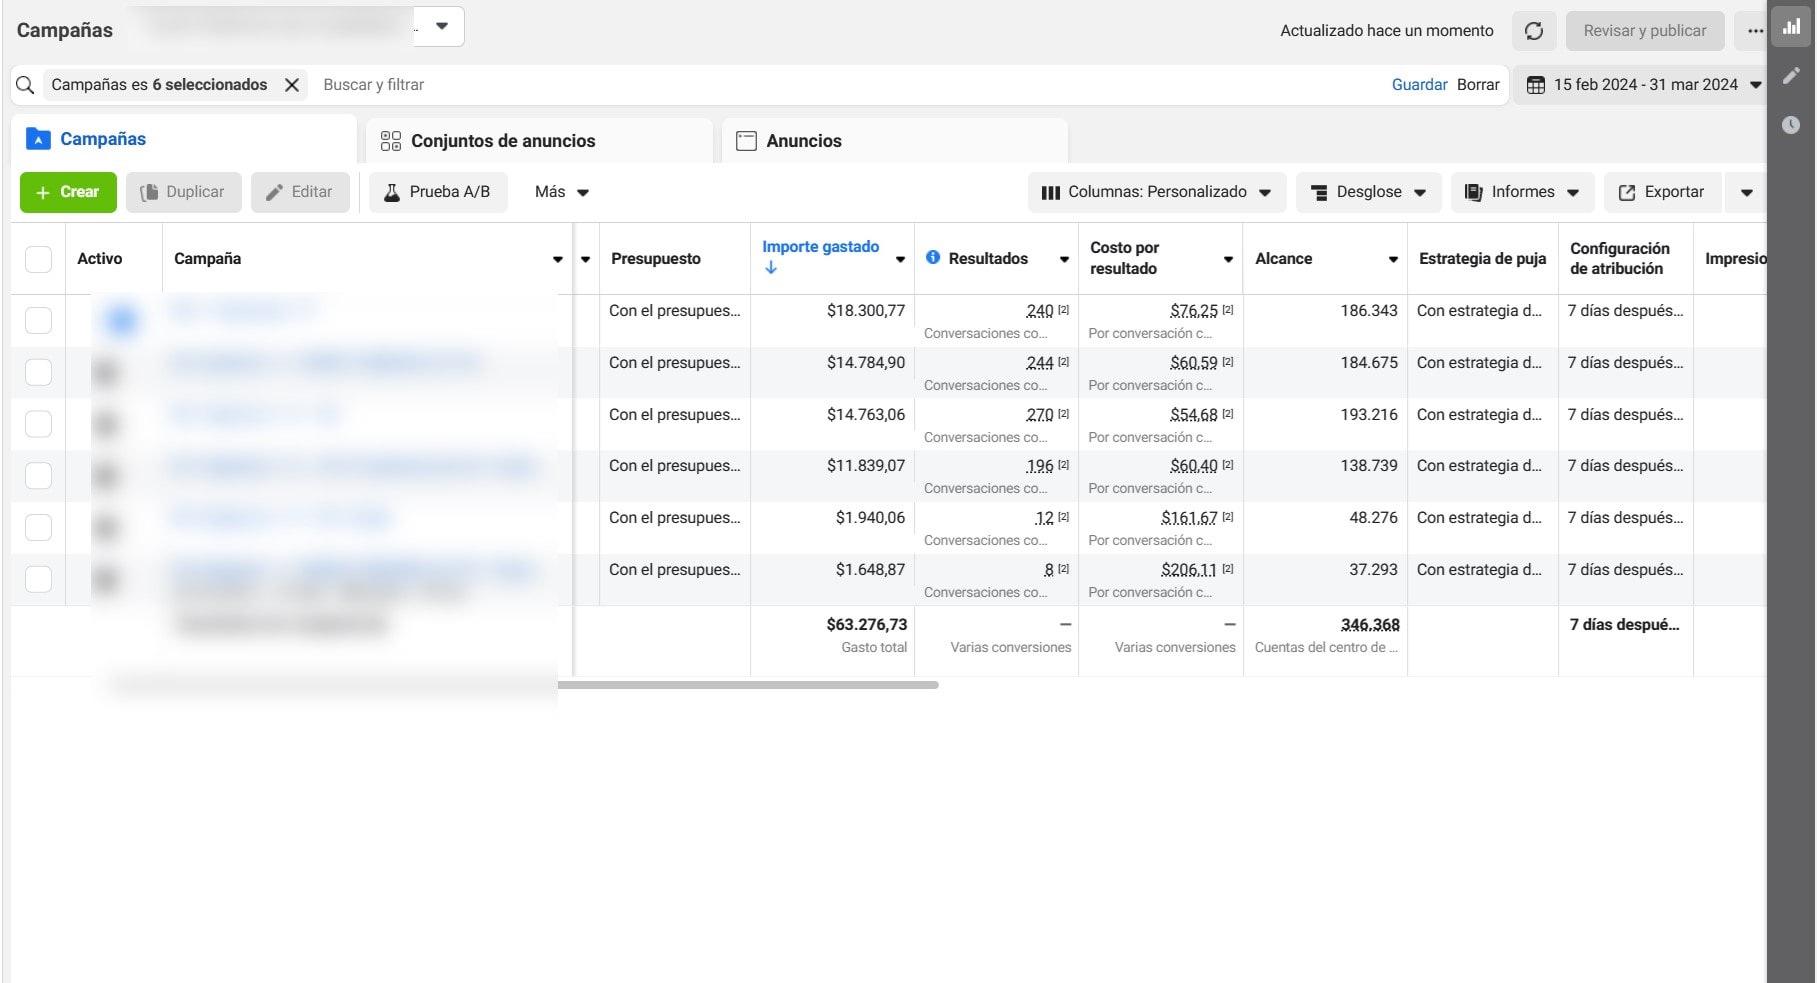The width and height of the screenshot is (1817, 983).
Task: Open the charts panel icon in sidebar
Action: click(x=1791, y=28)
